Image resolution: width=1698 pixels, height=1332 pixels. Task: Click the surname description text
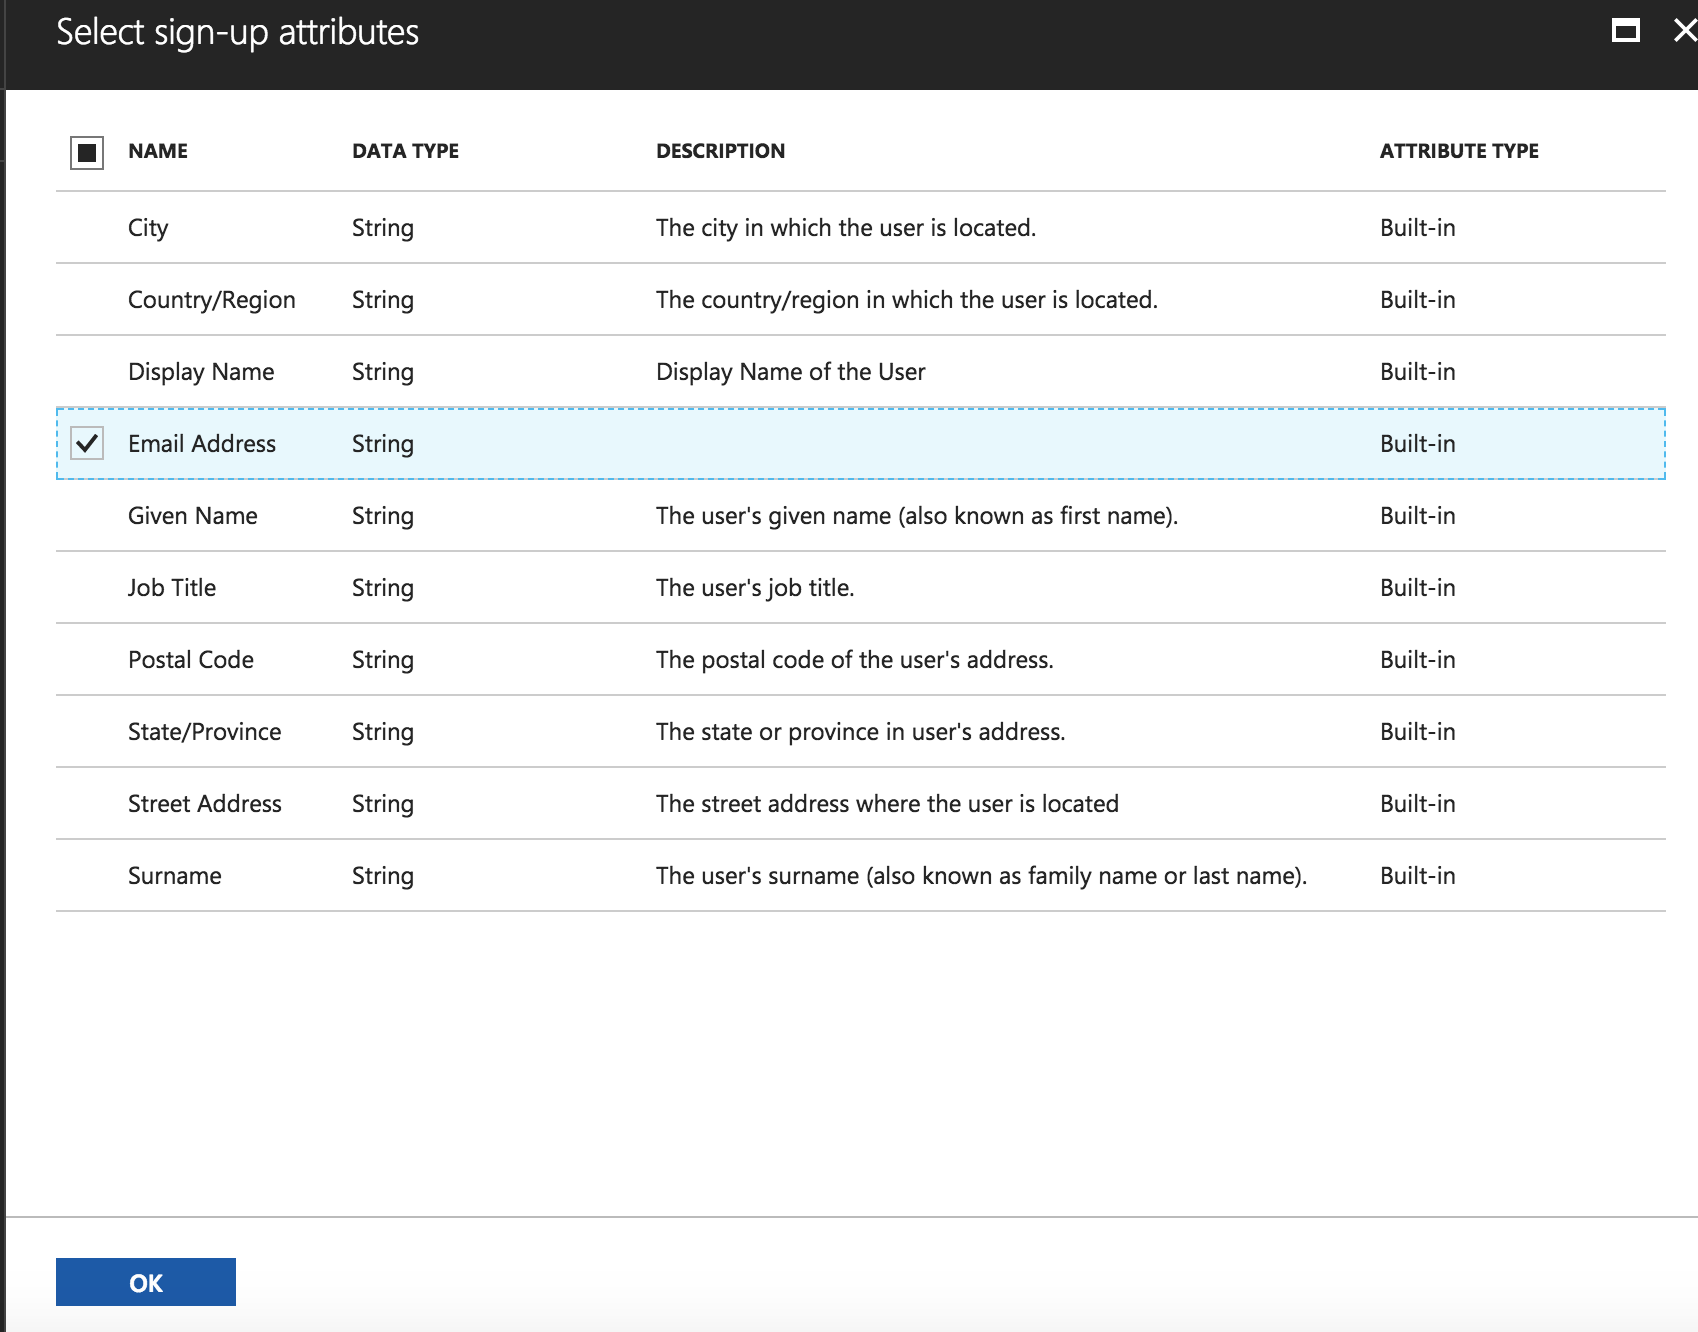click(x=982, y=876)
